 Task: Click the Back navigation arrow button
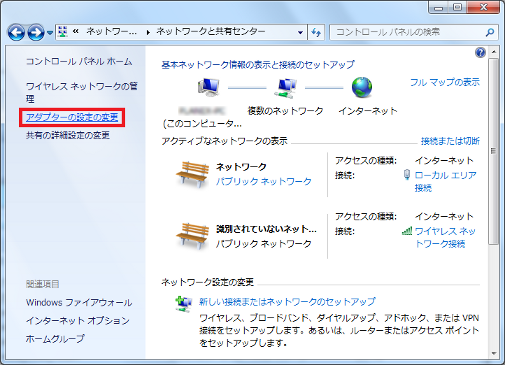click(x=16, y=32)
